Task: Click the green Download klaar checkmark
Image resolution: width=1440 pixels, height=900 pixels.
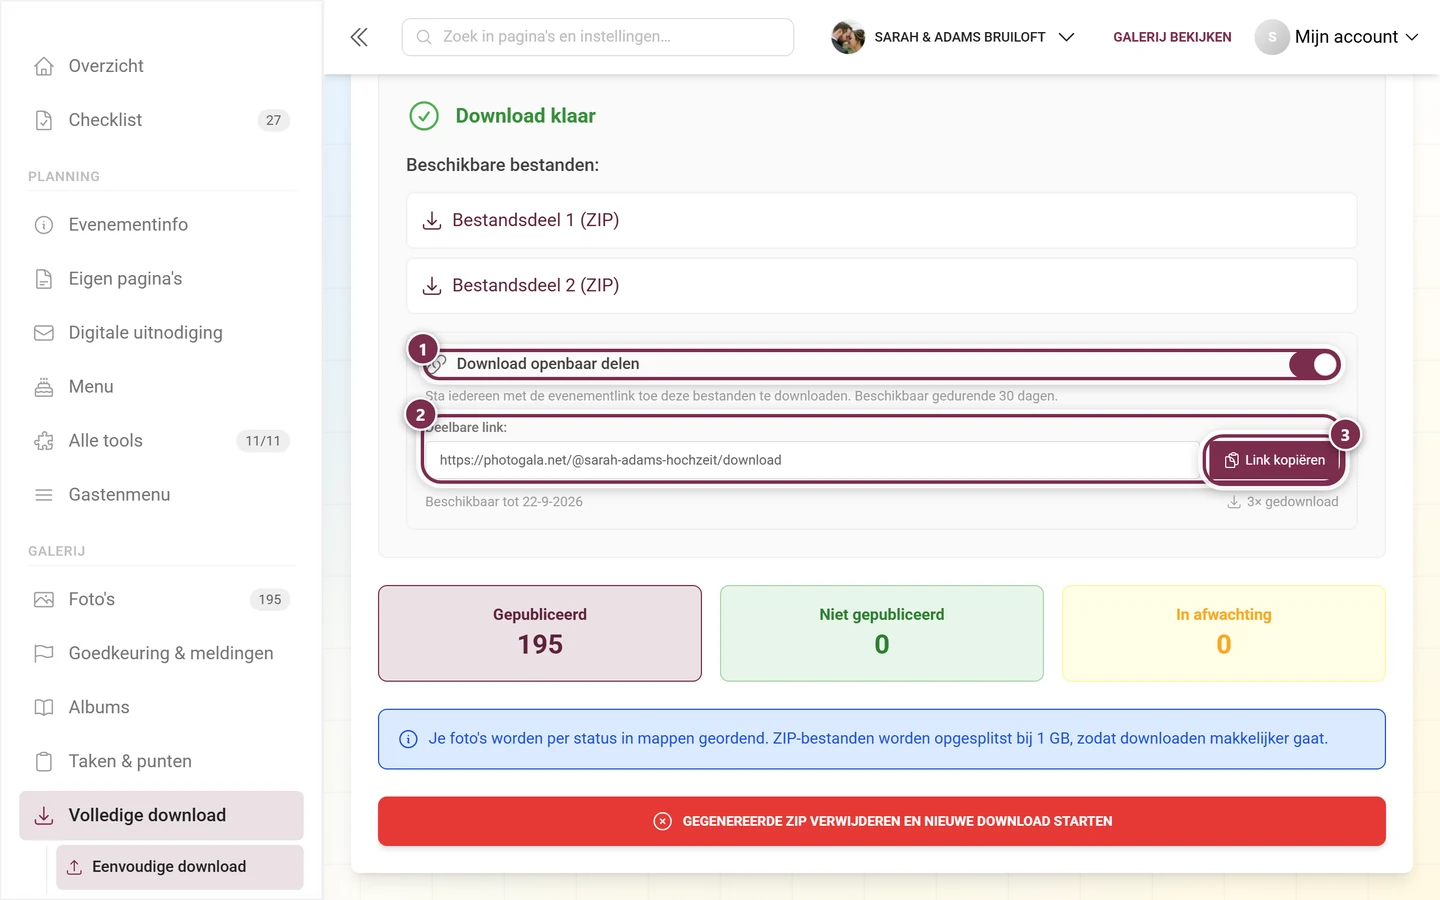Action: [424, 116]
